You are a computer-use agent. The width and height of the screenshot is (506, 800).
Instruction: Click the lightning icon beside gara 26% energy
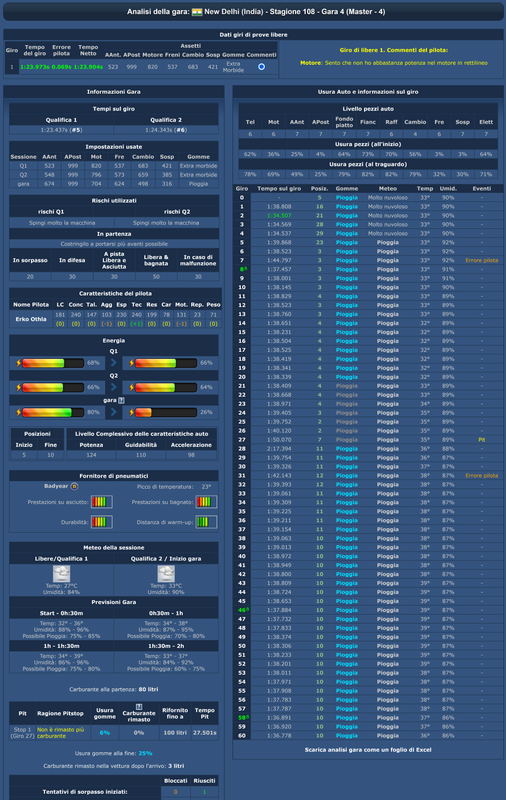coord(132,412)
